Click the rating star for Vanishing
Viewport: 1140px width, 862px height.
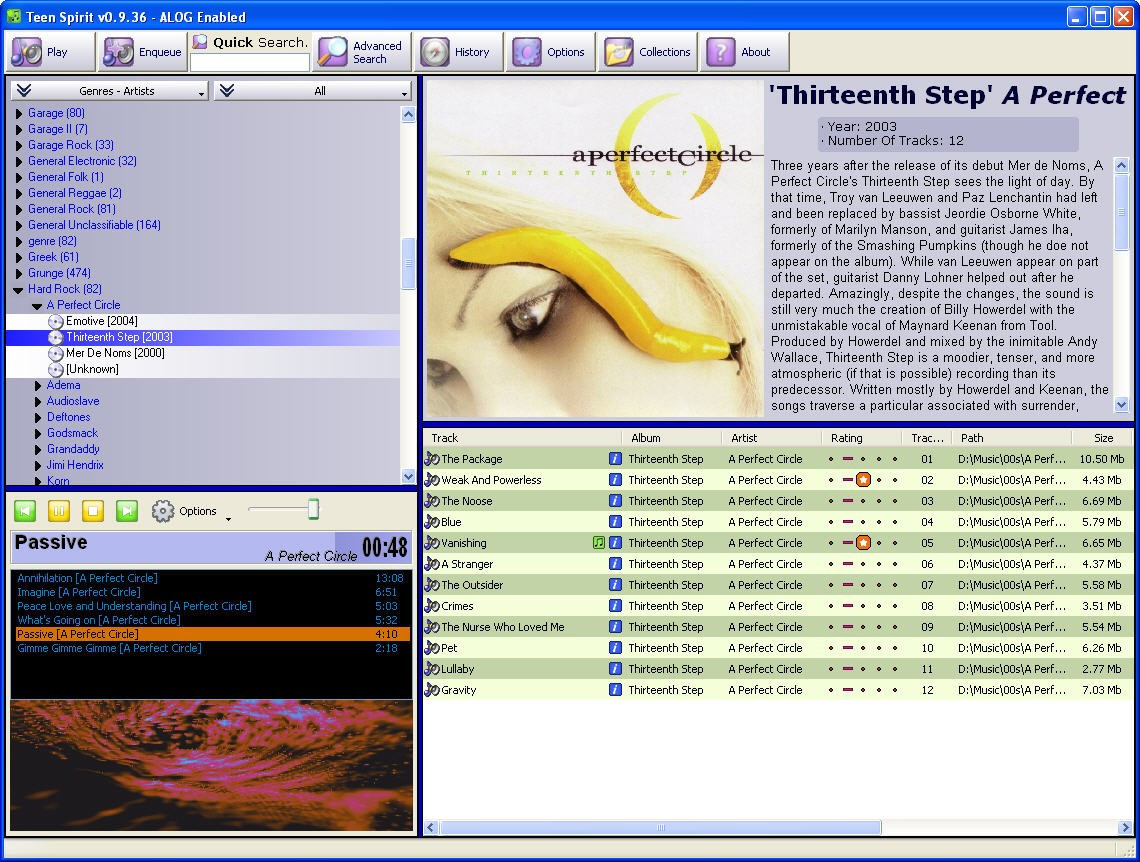pos(863,543)
